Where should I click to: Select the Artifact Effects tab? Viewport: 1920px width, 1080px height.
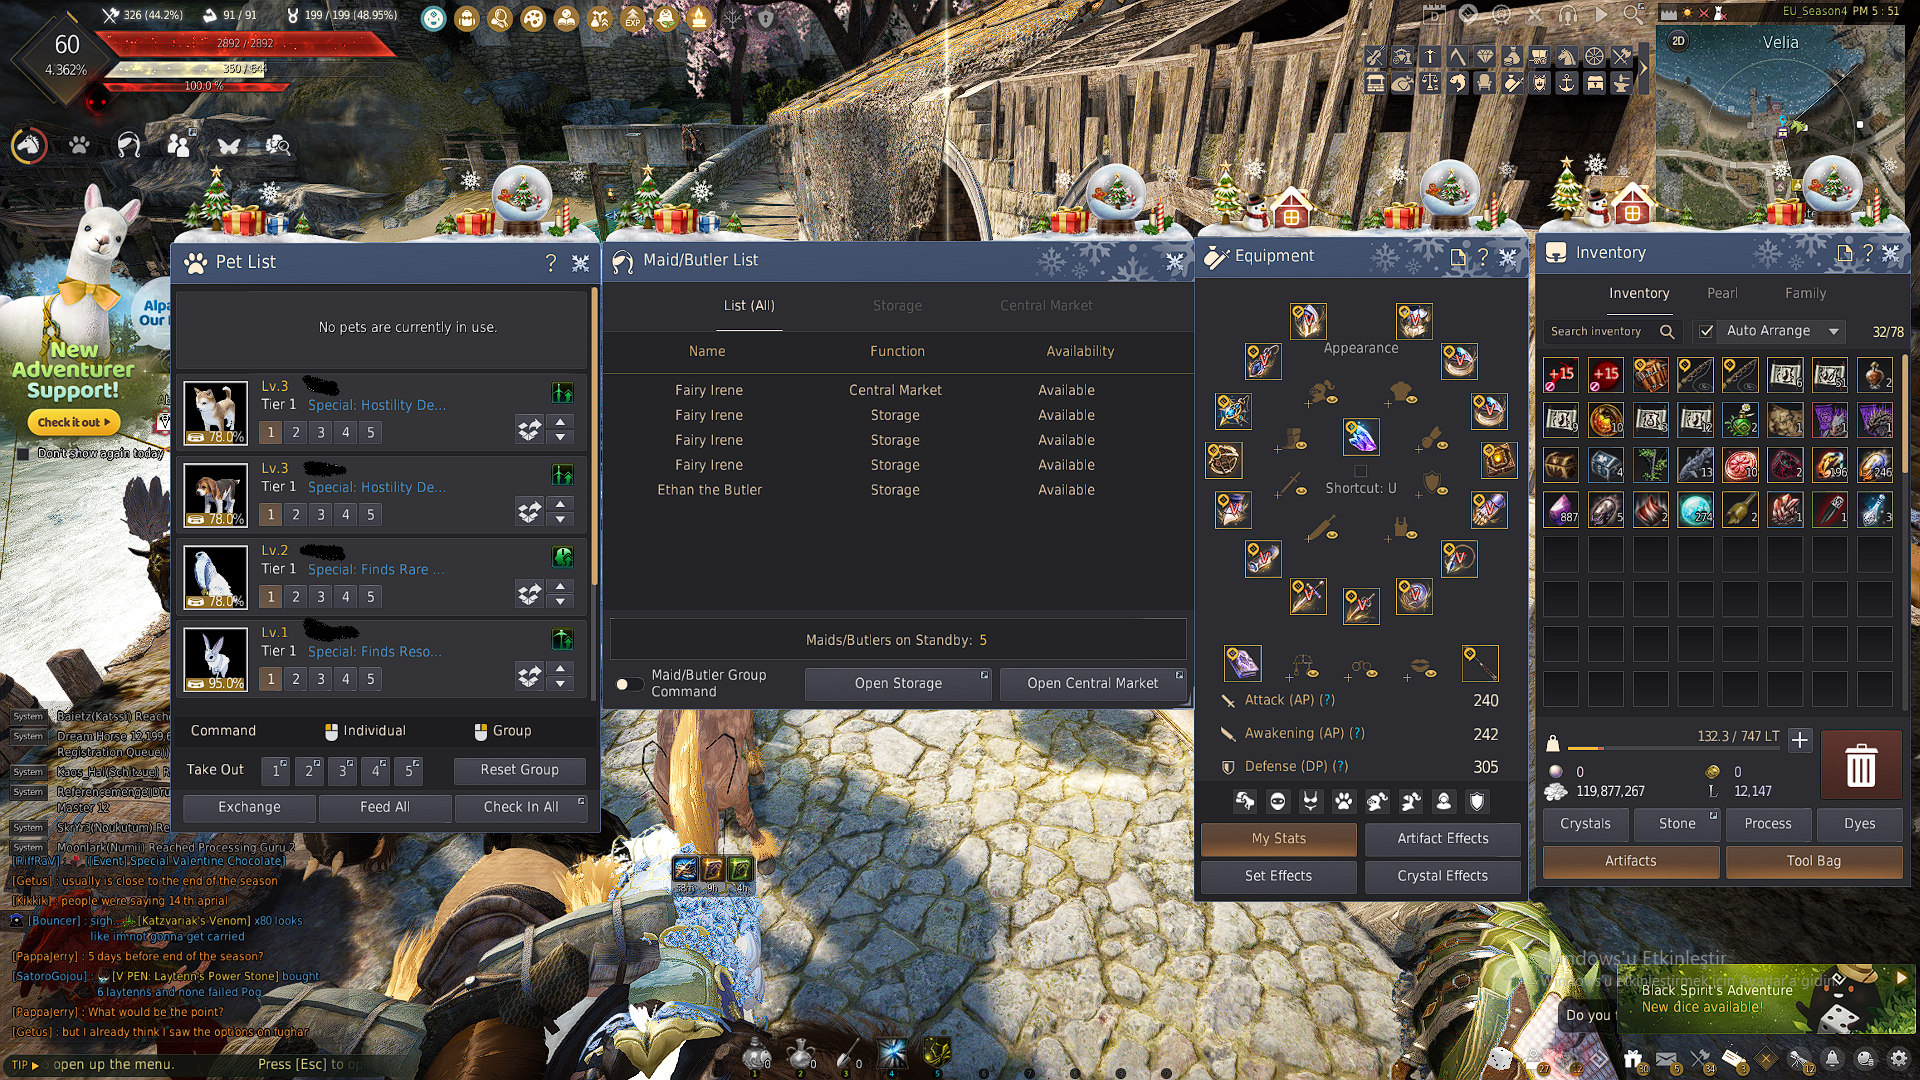click(x=1442, y=839)
